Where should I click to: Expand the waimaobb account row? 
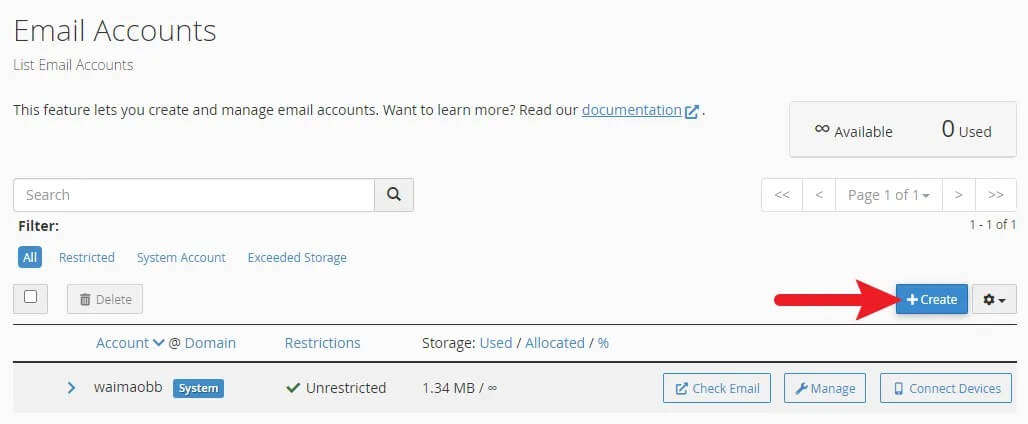point(71,388)
